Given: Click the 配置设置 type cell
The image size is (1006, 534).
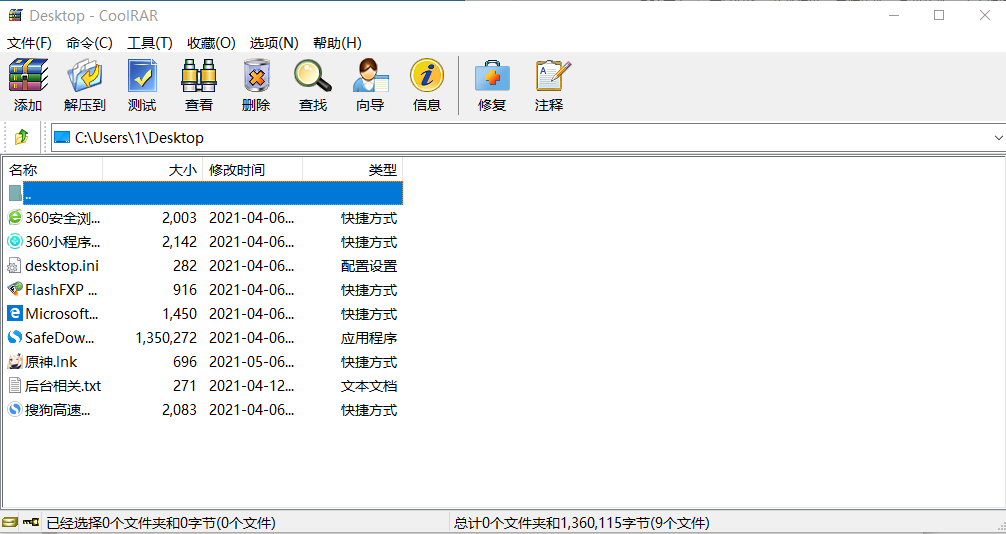Looking at the screenshot, I should point(369,266).
